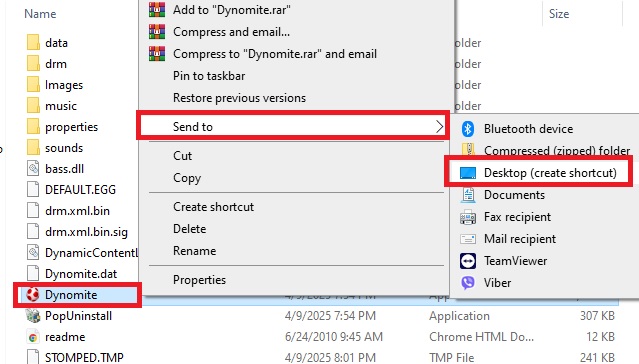Image resolution: width=639 pixels, height=364 pixels.
Task: Select Compress to "Dynomite.rar" and email
Action: coord(275,53)
